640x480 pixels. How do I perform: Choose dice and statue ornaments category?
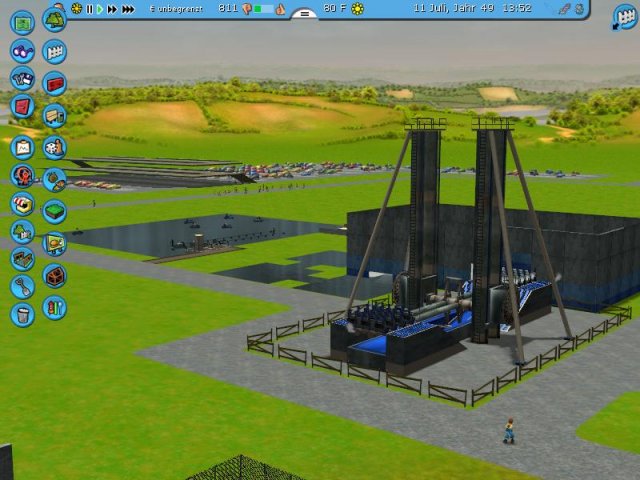click(x=54, y=148)
